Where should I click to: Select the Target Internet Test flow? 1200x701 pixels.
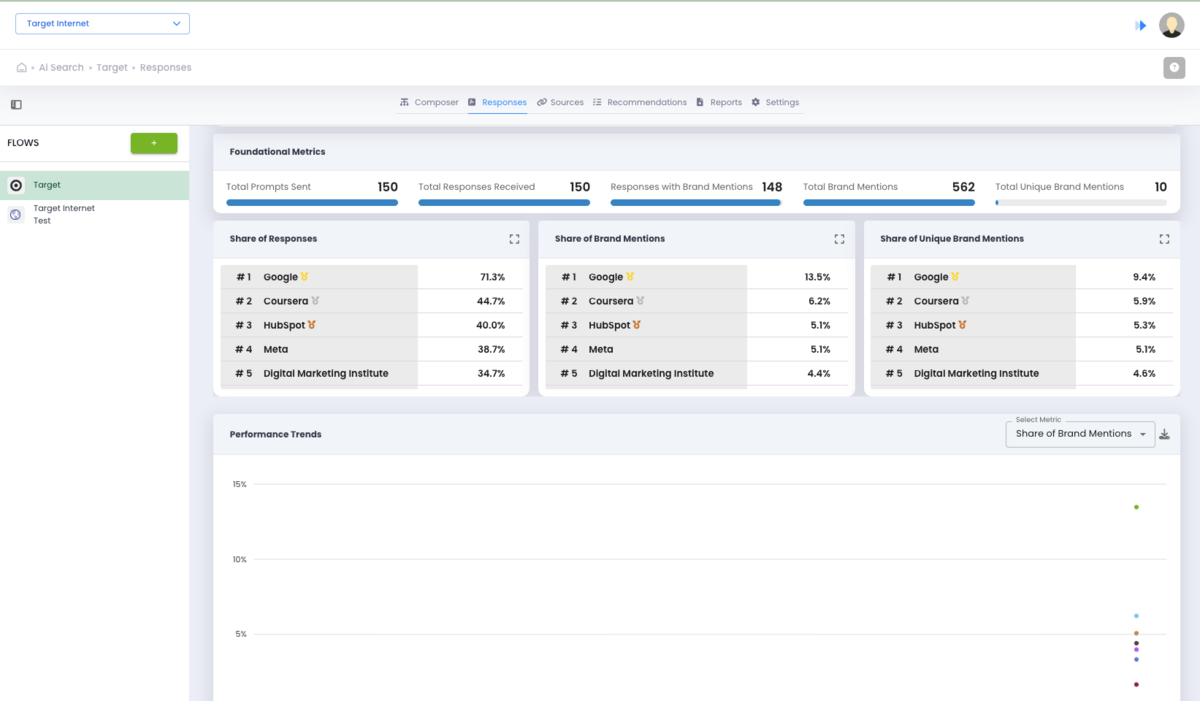(x=94, y=214)
